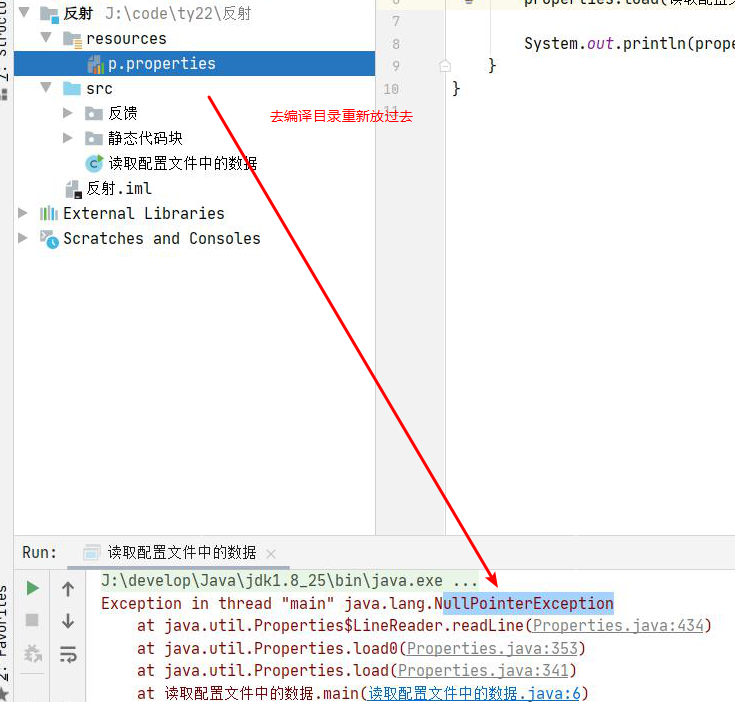
Task: Click the 反射 module folder icon
Action: (49, 14)
